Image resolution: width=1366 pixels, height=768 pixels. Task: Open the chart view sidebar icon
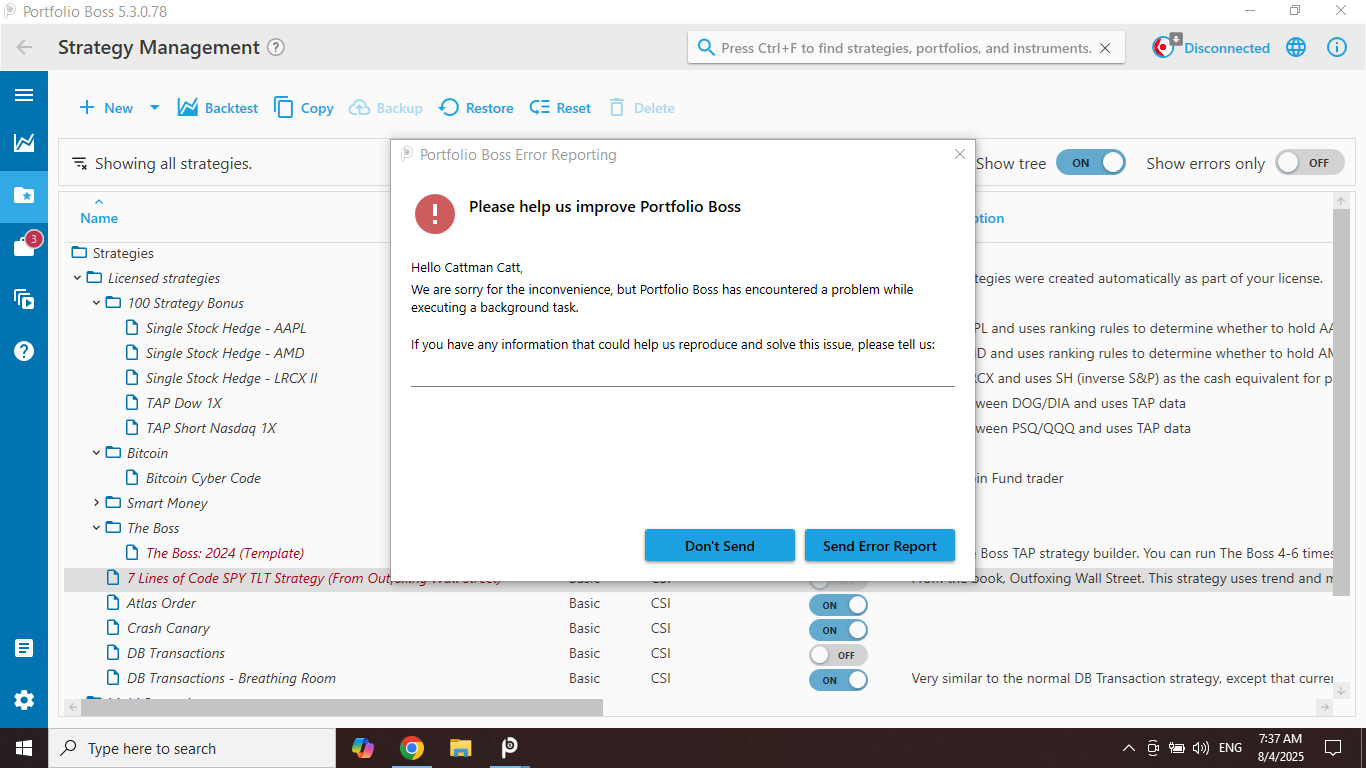click(x=24, y=143)
